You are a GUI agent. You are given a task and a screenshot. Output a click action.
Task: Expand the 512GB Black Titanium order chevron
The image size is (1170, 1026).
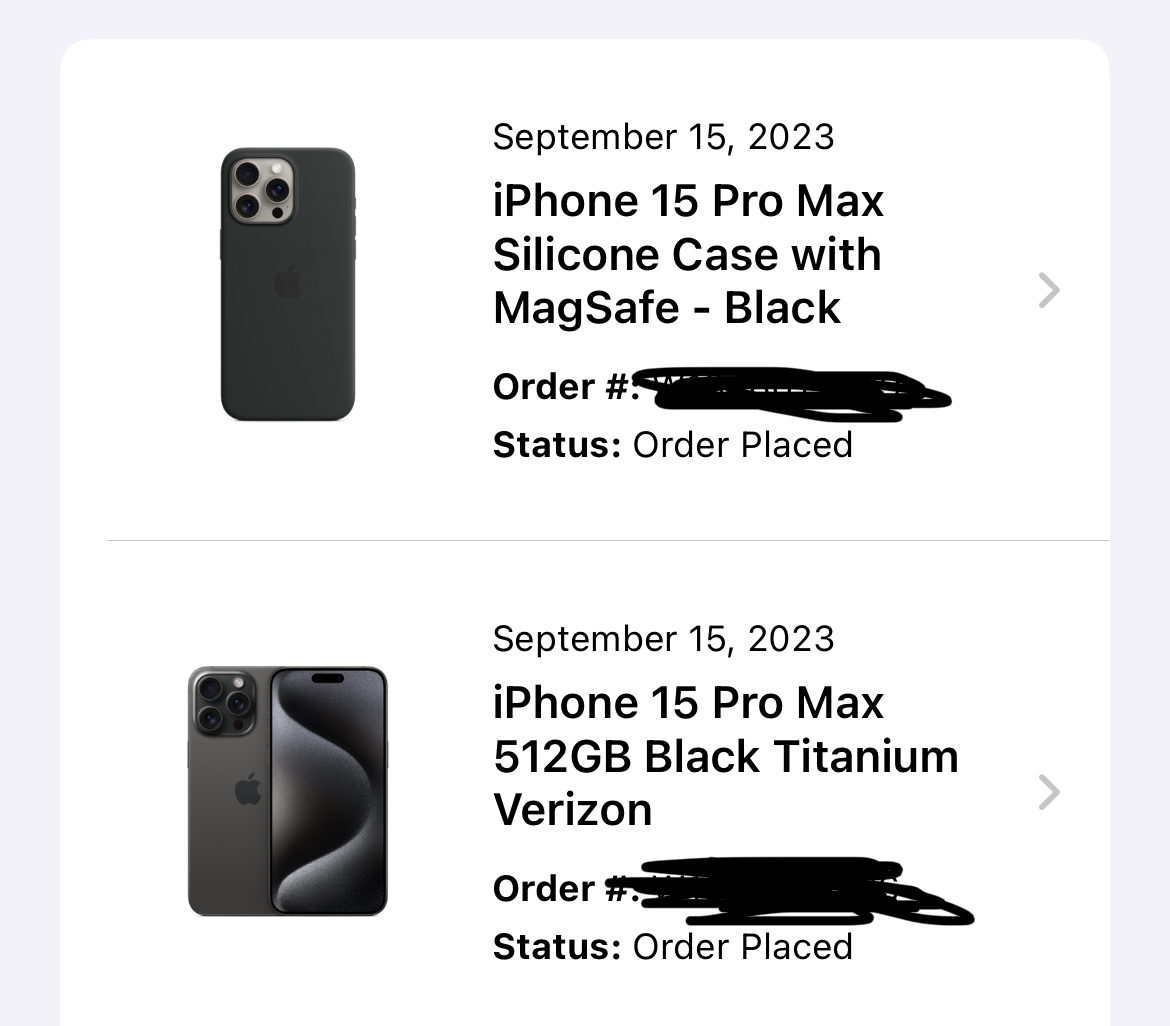(x=1048, y=792)
